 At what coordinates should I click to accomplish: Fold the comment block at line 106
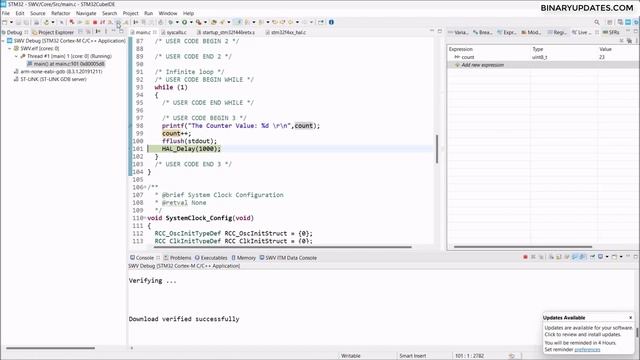tap(145, 187)
